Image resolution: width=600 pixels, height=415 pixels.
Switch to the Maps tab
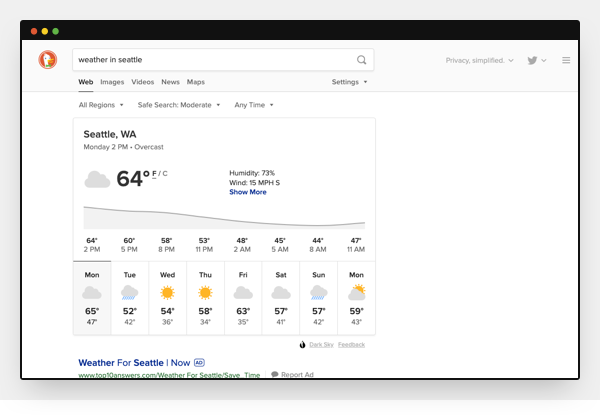tap(196, 82)
